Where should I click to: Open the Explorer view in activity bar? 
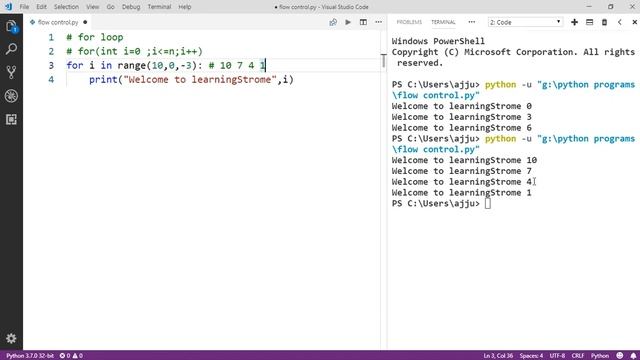pyautogui.click(x=11, y=27)
